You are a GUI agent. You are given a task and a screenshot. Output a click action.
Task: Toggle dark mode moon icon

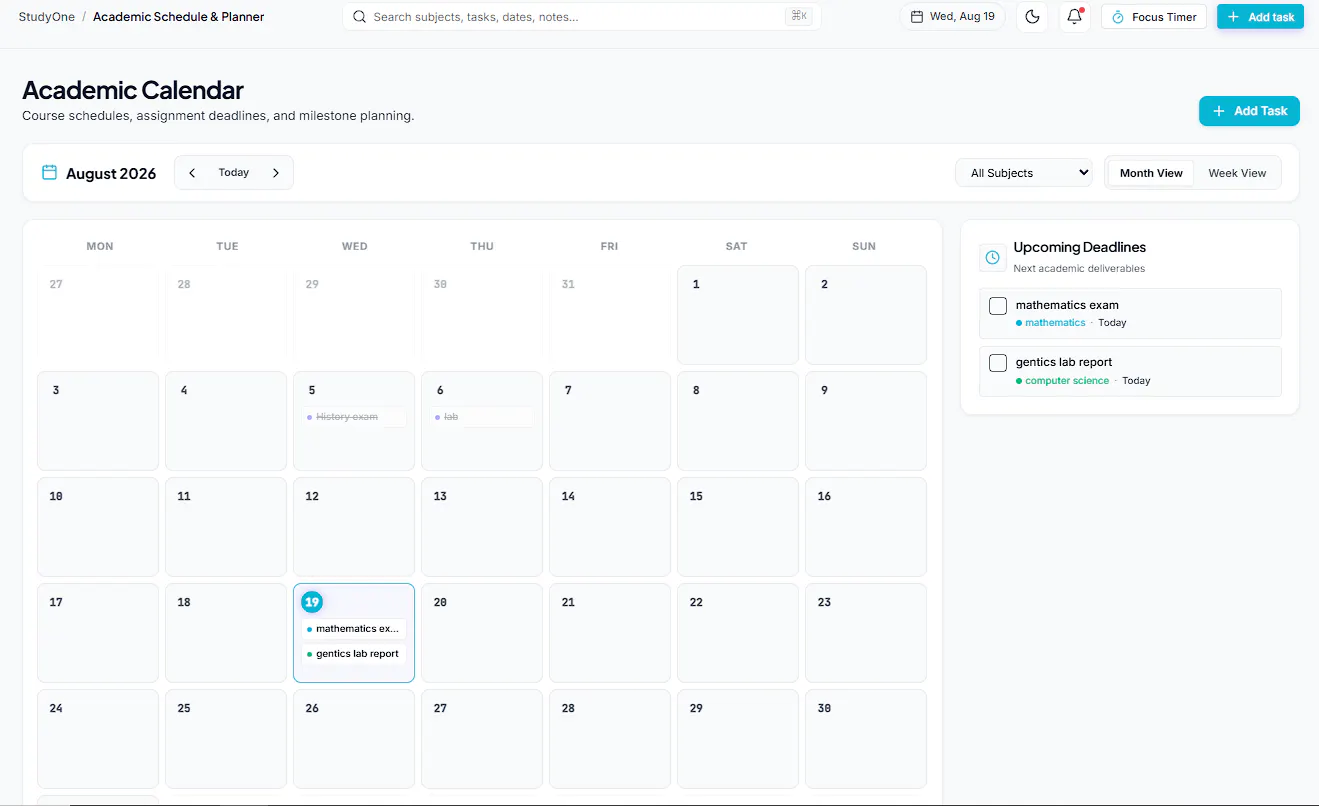pyautogui.click(x=1032, y=17)
